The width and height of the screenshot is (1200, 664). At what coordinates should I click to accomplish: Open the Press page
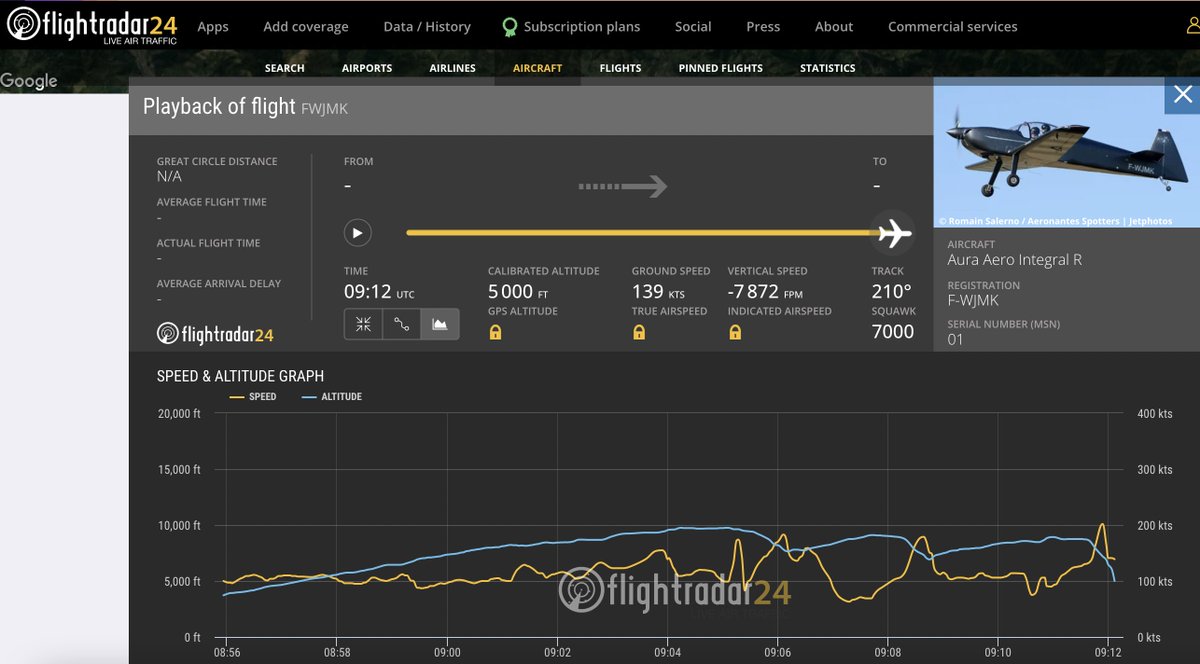pos(763,27)
